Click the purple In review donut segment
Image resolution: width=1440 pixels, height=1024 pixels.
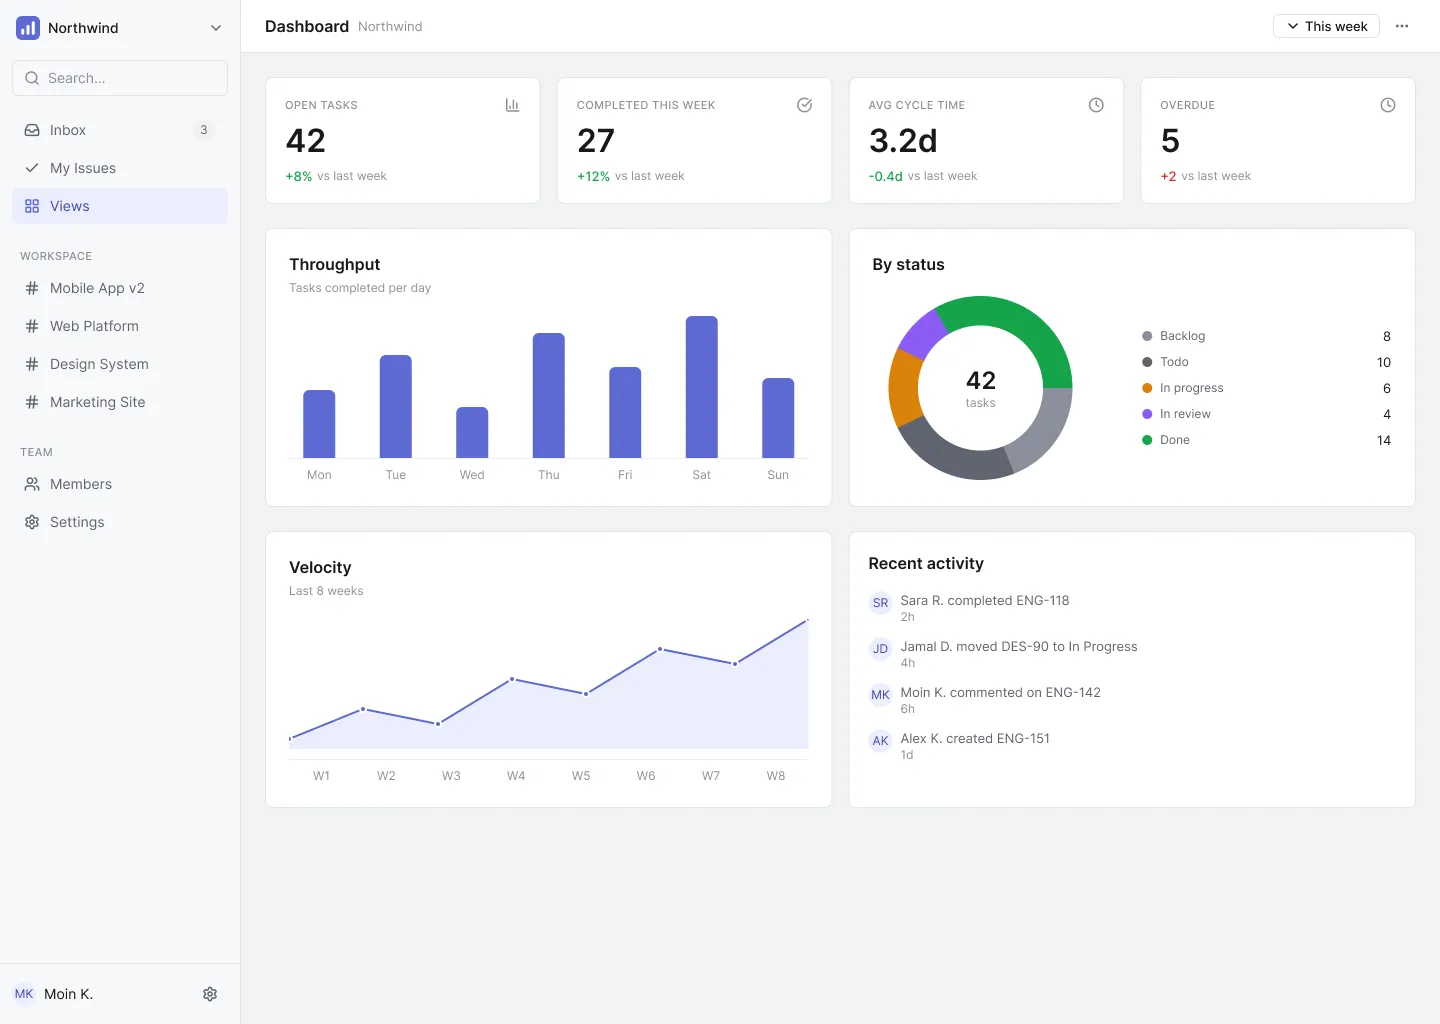[923, 334]
